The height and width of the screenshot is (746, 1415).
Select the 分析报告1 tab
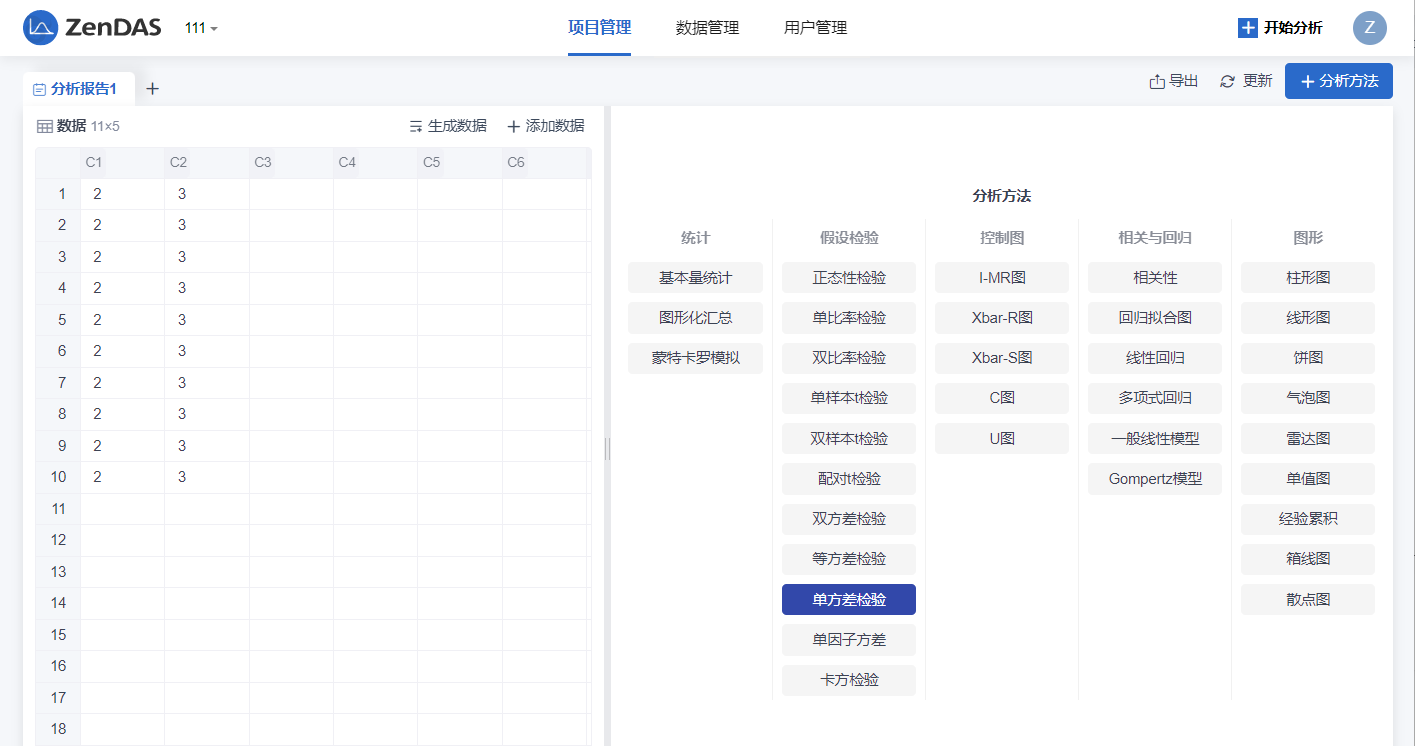point(76,89)
